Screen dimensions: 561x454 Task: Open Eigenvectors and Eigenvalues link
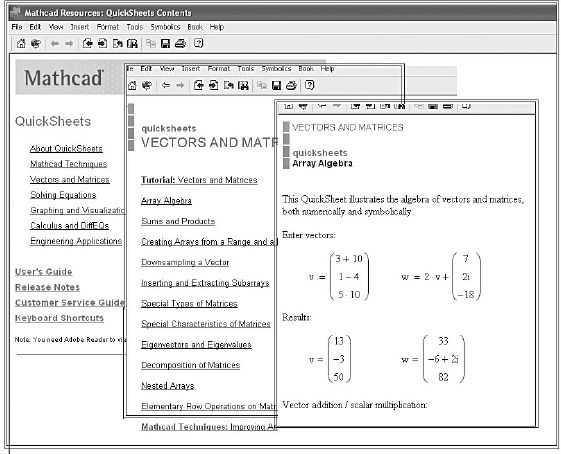click(196, 345)
